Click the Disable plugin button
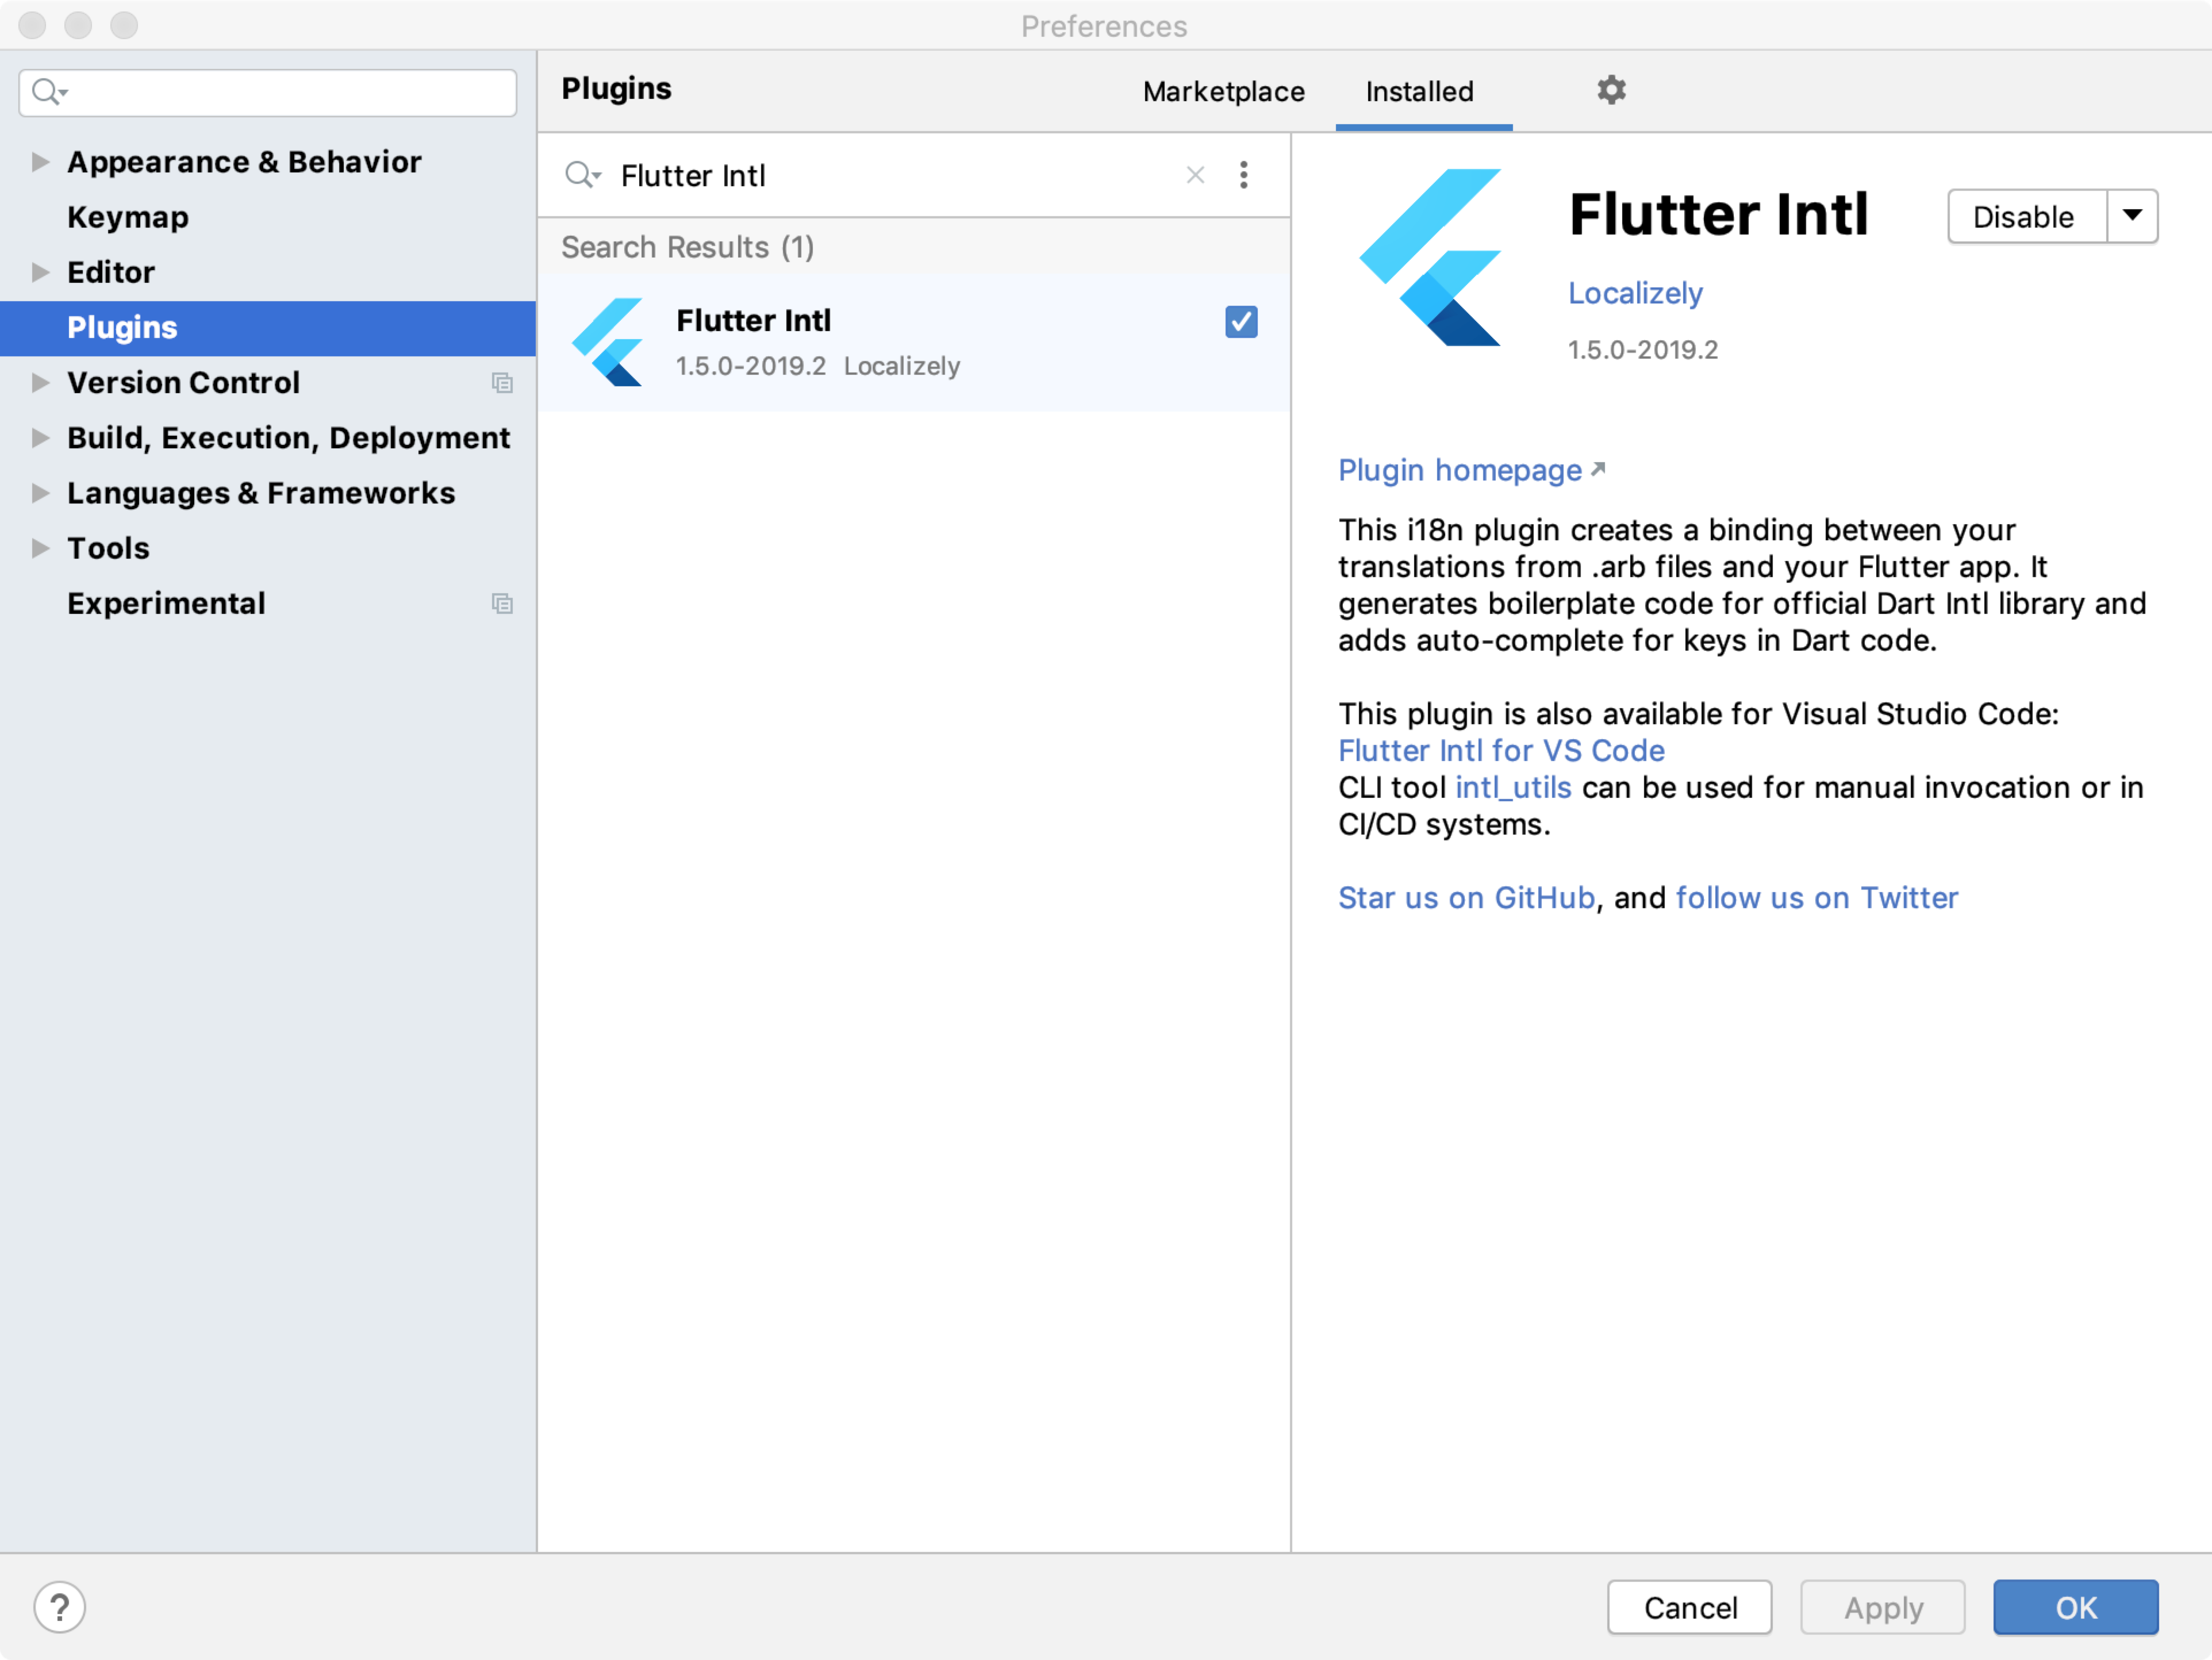 [2026, 216]
